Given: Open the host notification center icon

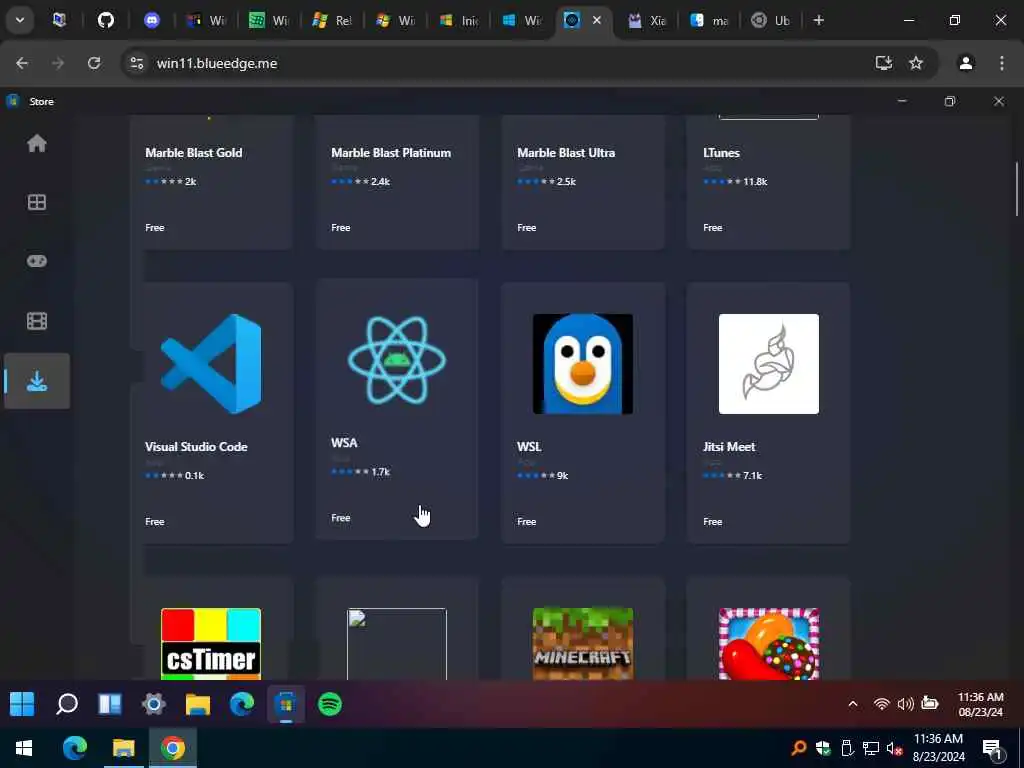Looking at the screenshot, I should click(x=993, y=748).
